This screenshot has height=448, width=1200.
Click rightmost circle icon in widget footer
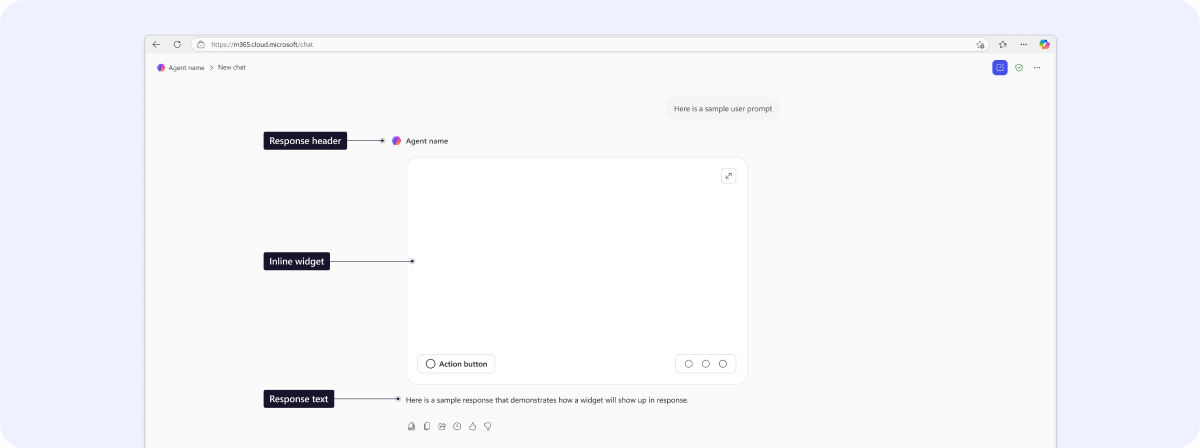[x=723, y=364]
